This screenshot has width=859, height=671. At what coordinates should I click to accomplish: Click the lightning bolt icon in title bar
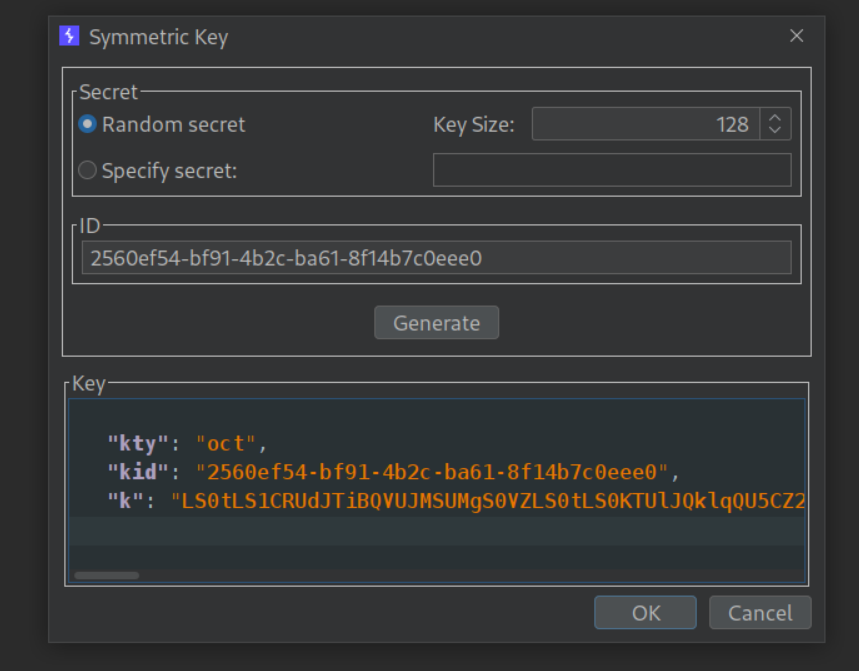click(69, 37)
